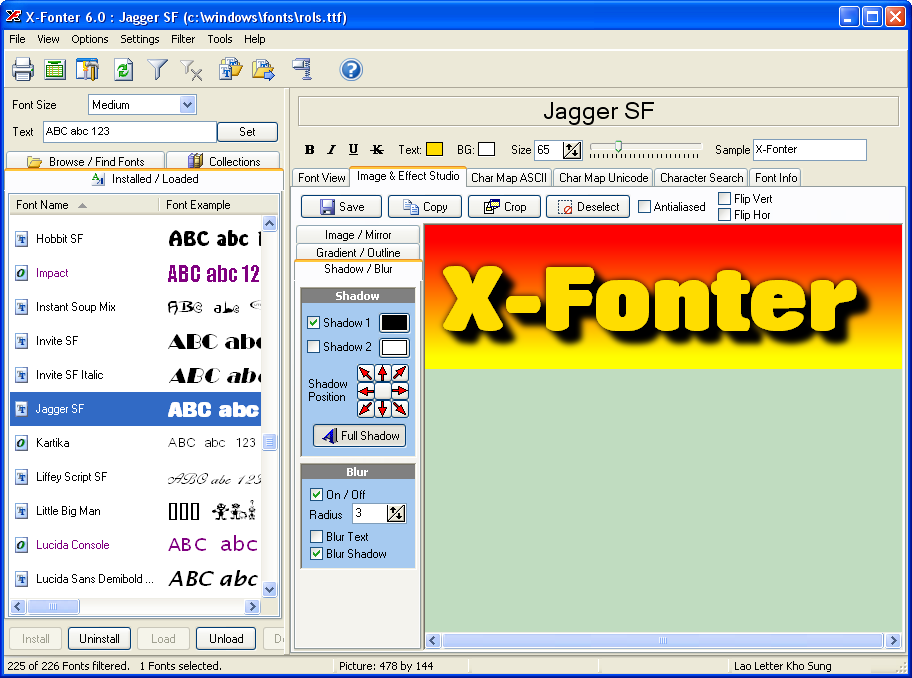Click the funnel filter icon
The height and width of the screenshot is (678, 912).
157,69
